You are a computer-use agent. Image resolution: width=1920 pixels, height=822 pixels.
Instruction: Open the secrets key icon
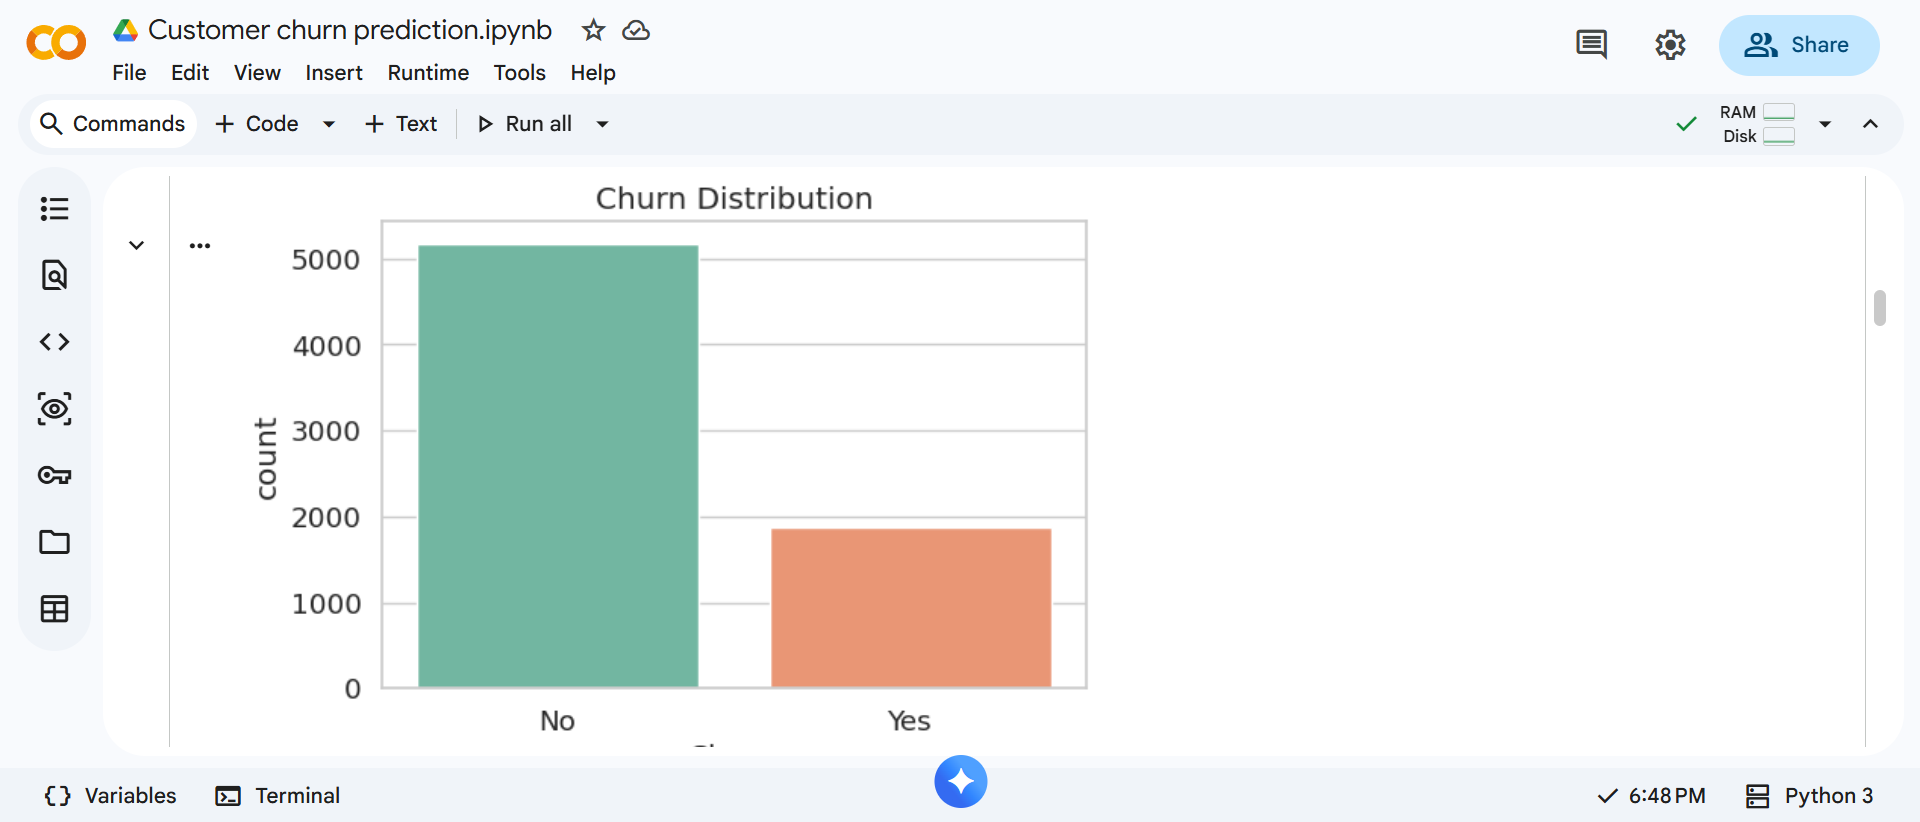[54, 475]
